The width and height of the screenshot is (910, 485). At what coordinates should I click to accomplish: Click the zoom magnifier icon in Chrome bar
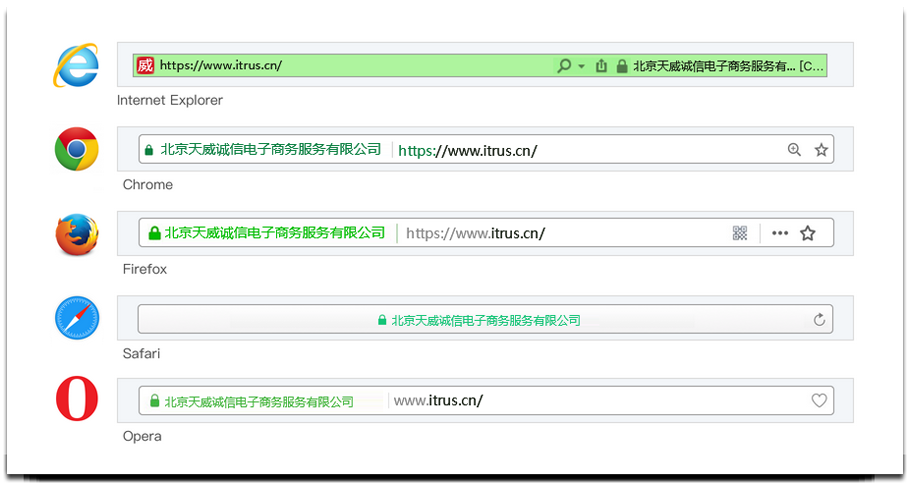point(794,150)
